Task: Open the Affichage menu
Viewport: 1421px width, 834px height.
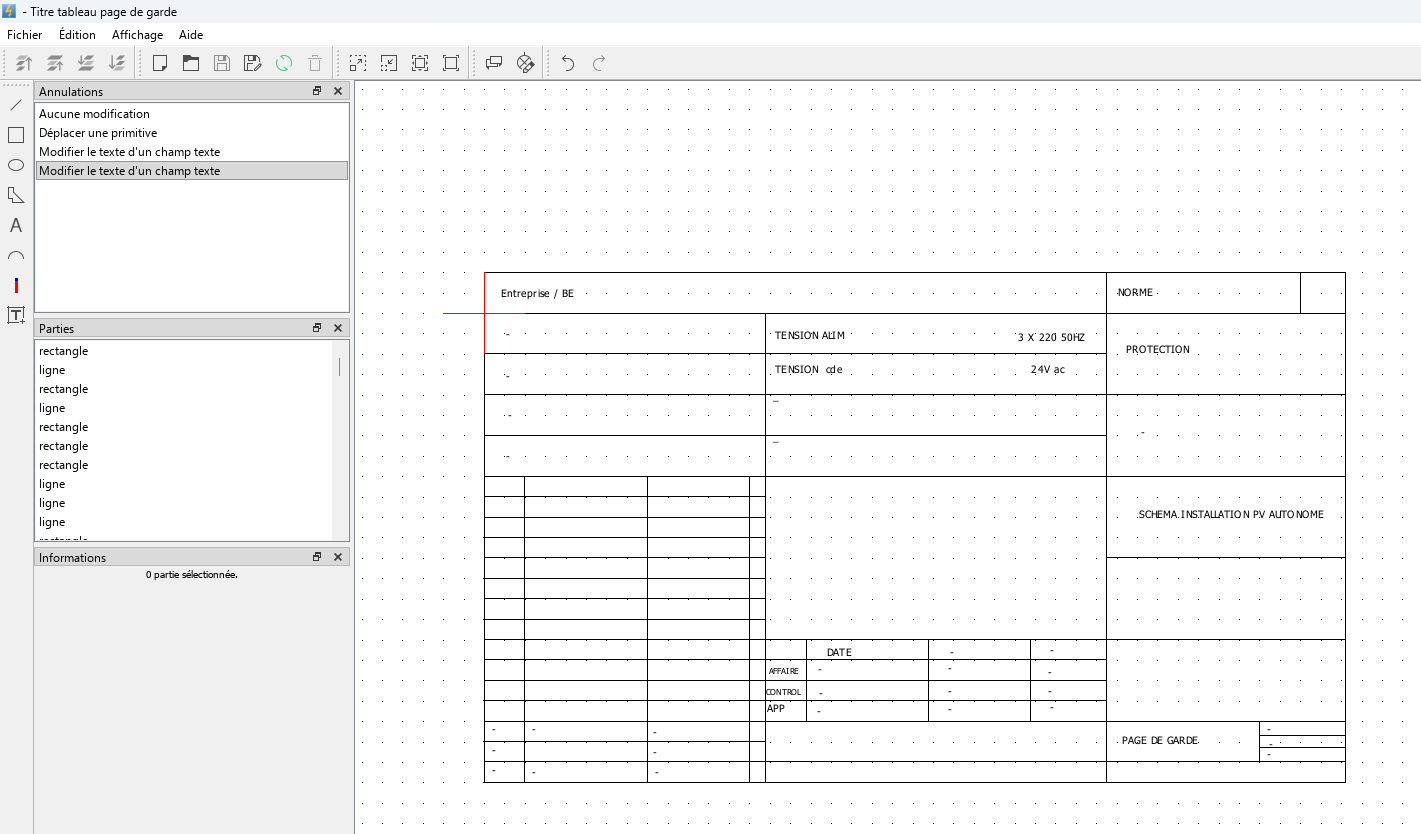Action: coord(137,35)
